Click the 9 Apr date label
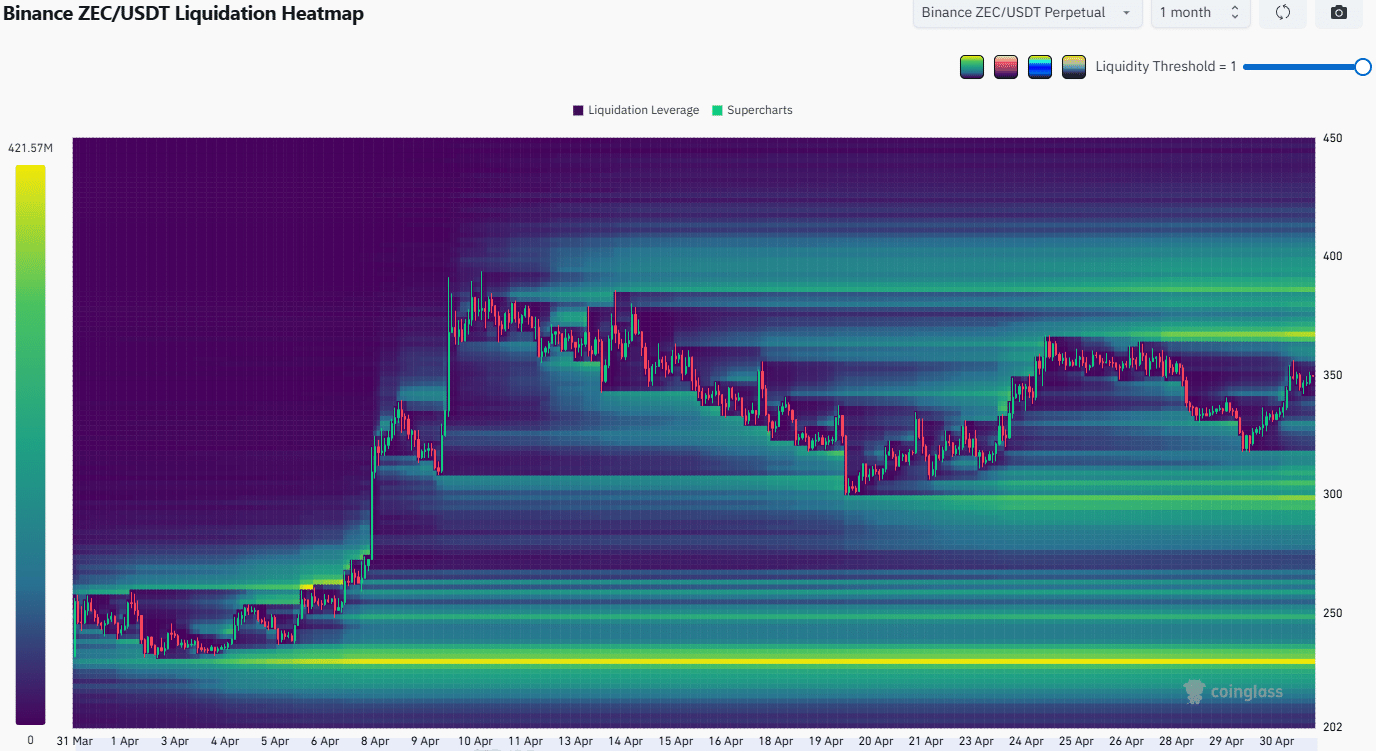Viewport: 1376px width, 751px height. pyautogui.click(x=425, y=741)
